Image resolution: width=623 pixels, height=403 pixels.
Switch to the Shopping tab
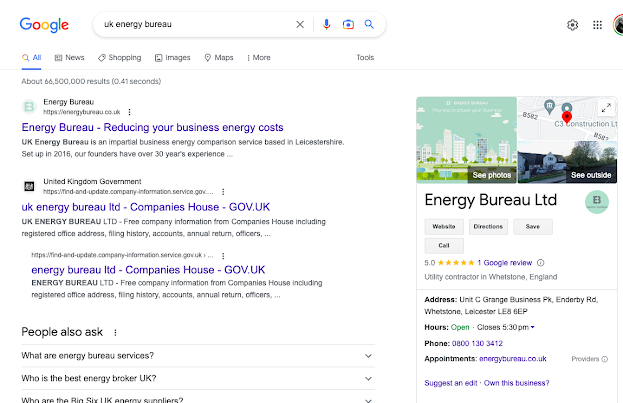tap(120, 58)
